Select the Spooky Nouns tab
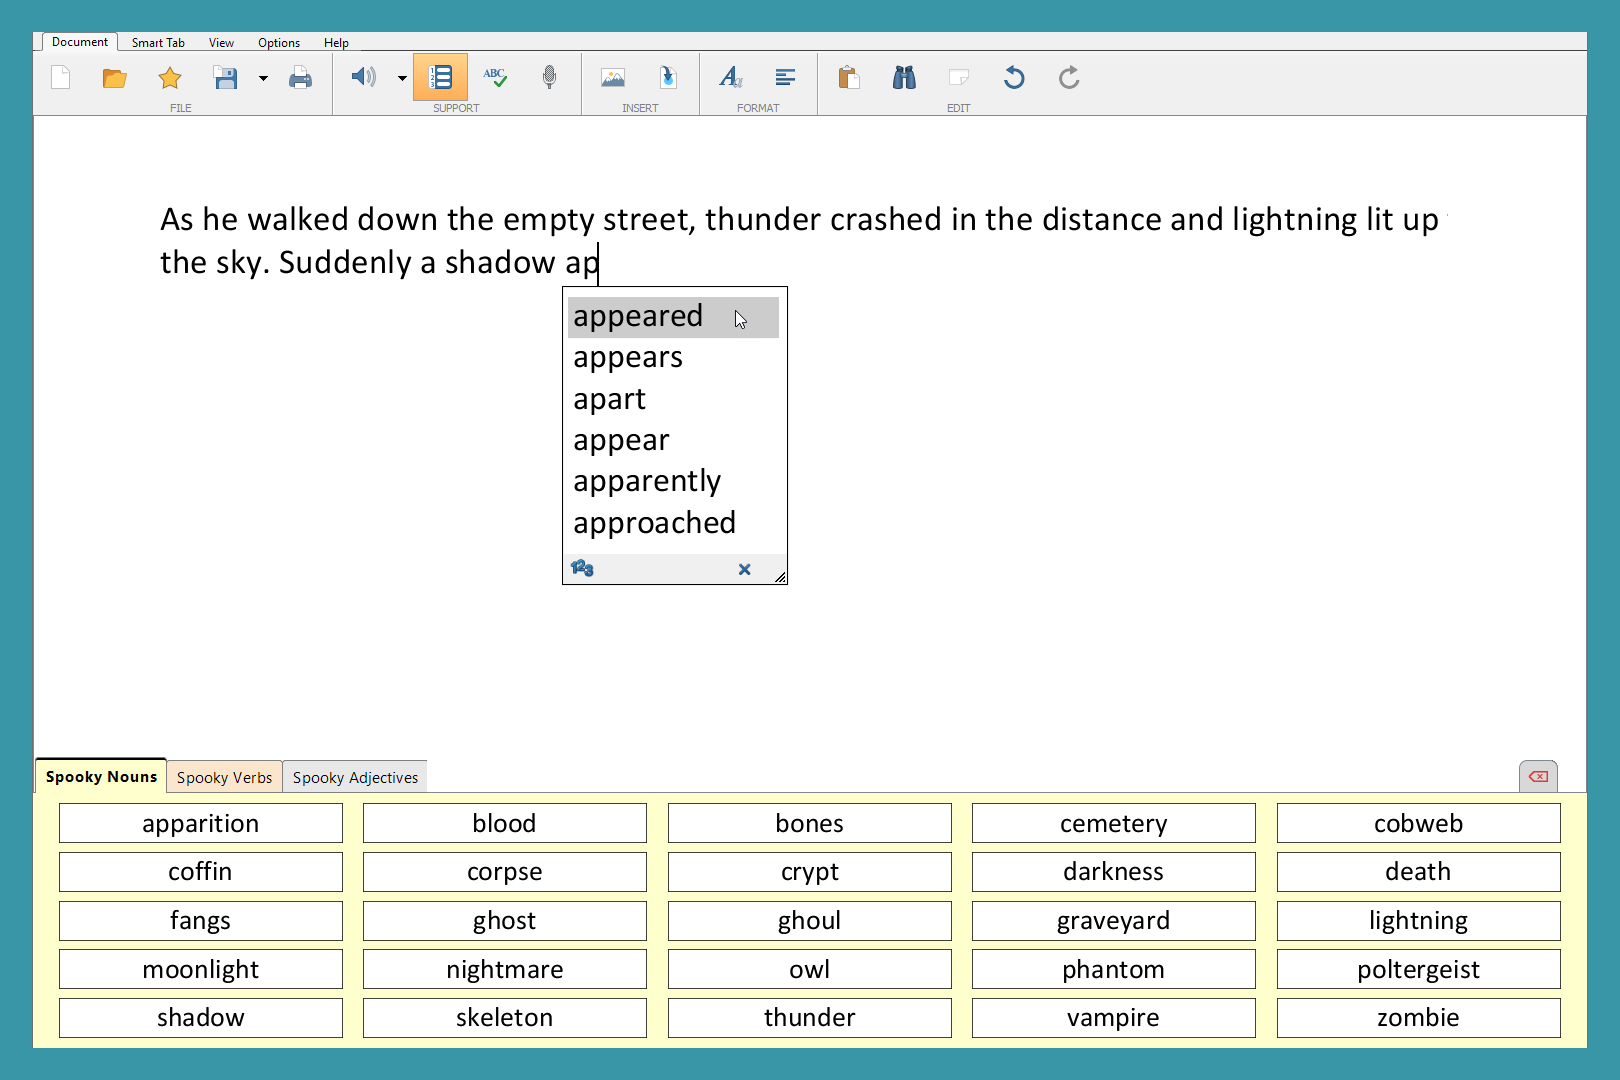Screen dimensions: 1620x1080 (101, 776)
